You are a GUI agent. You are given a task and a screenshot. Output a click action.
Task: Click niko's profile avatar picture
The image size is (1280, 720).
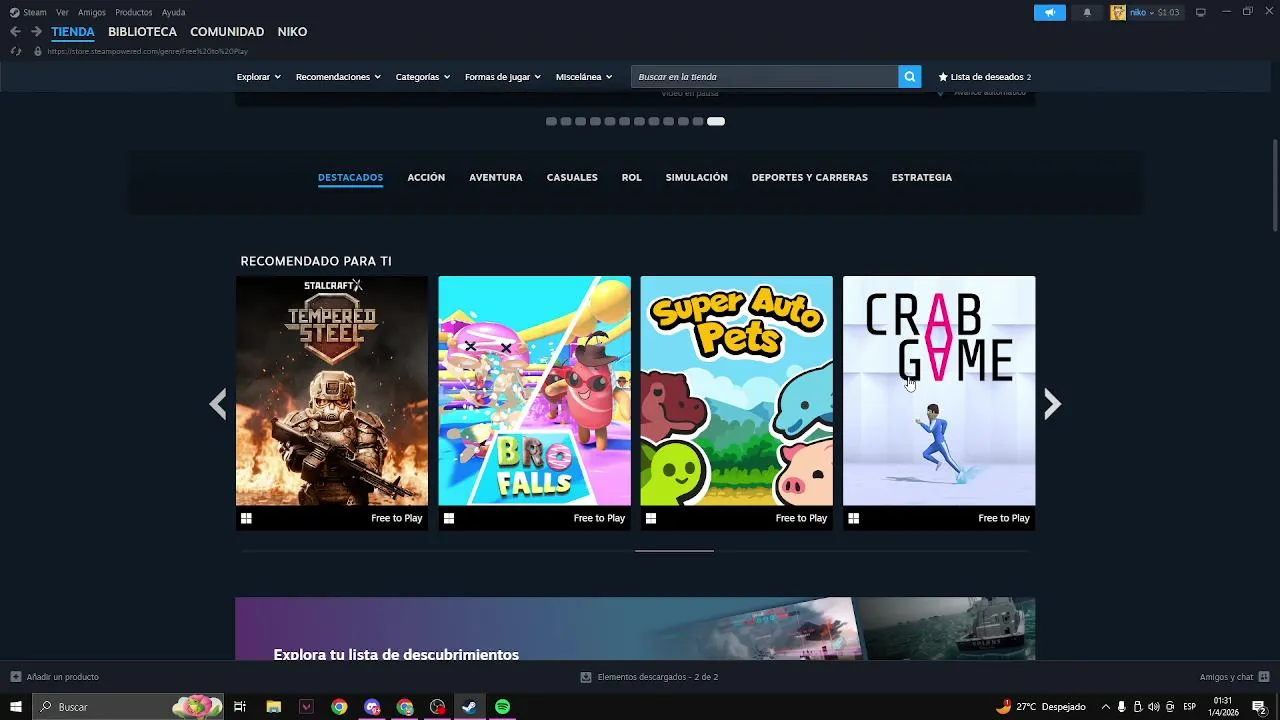[x=1118, y=12]
